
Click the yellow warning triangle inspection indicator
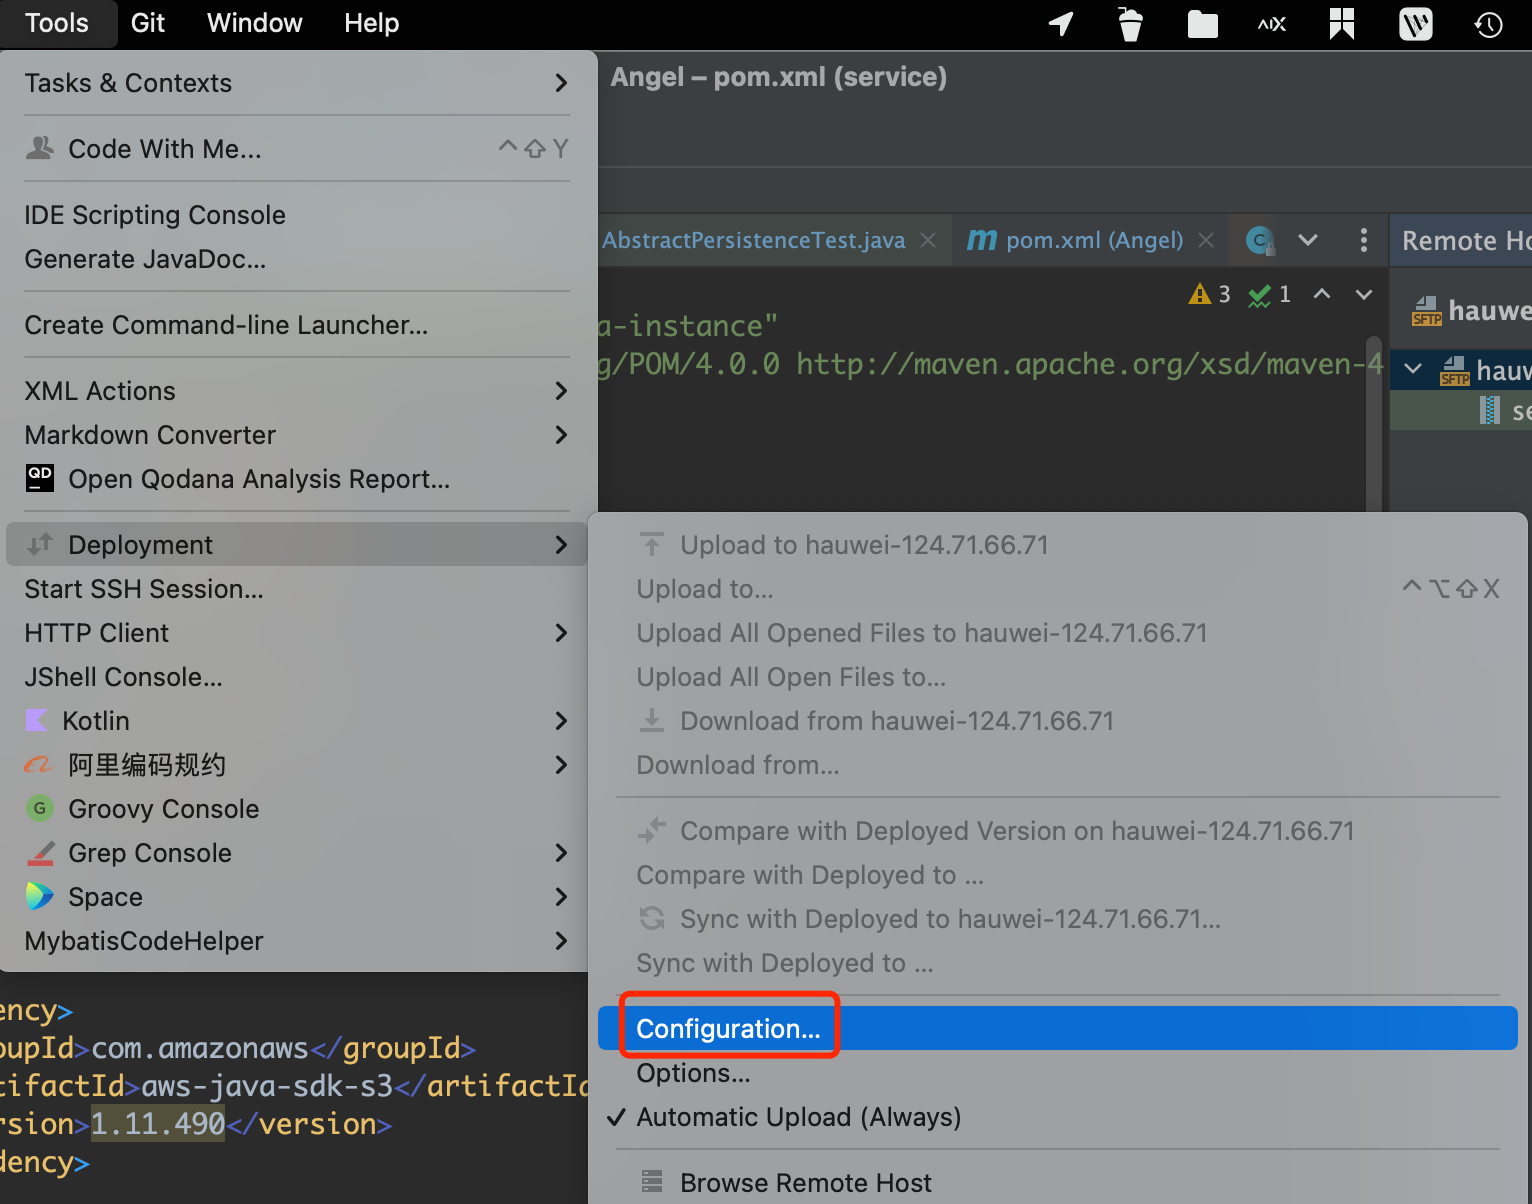pyautogui.click(x=1199, y=294)
